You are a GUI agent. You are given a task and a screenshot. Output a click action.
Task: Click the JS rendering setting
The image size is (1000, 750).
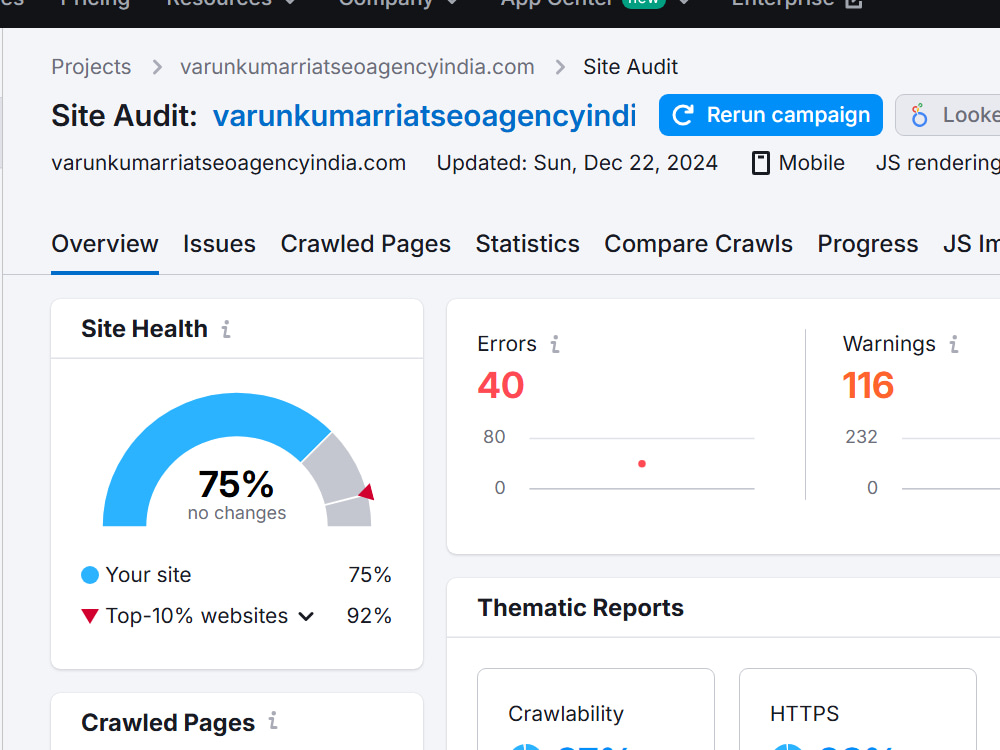[938, 163]
